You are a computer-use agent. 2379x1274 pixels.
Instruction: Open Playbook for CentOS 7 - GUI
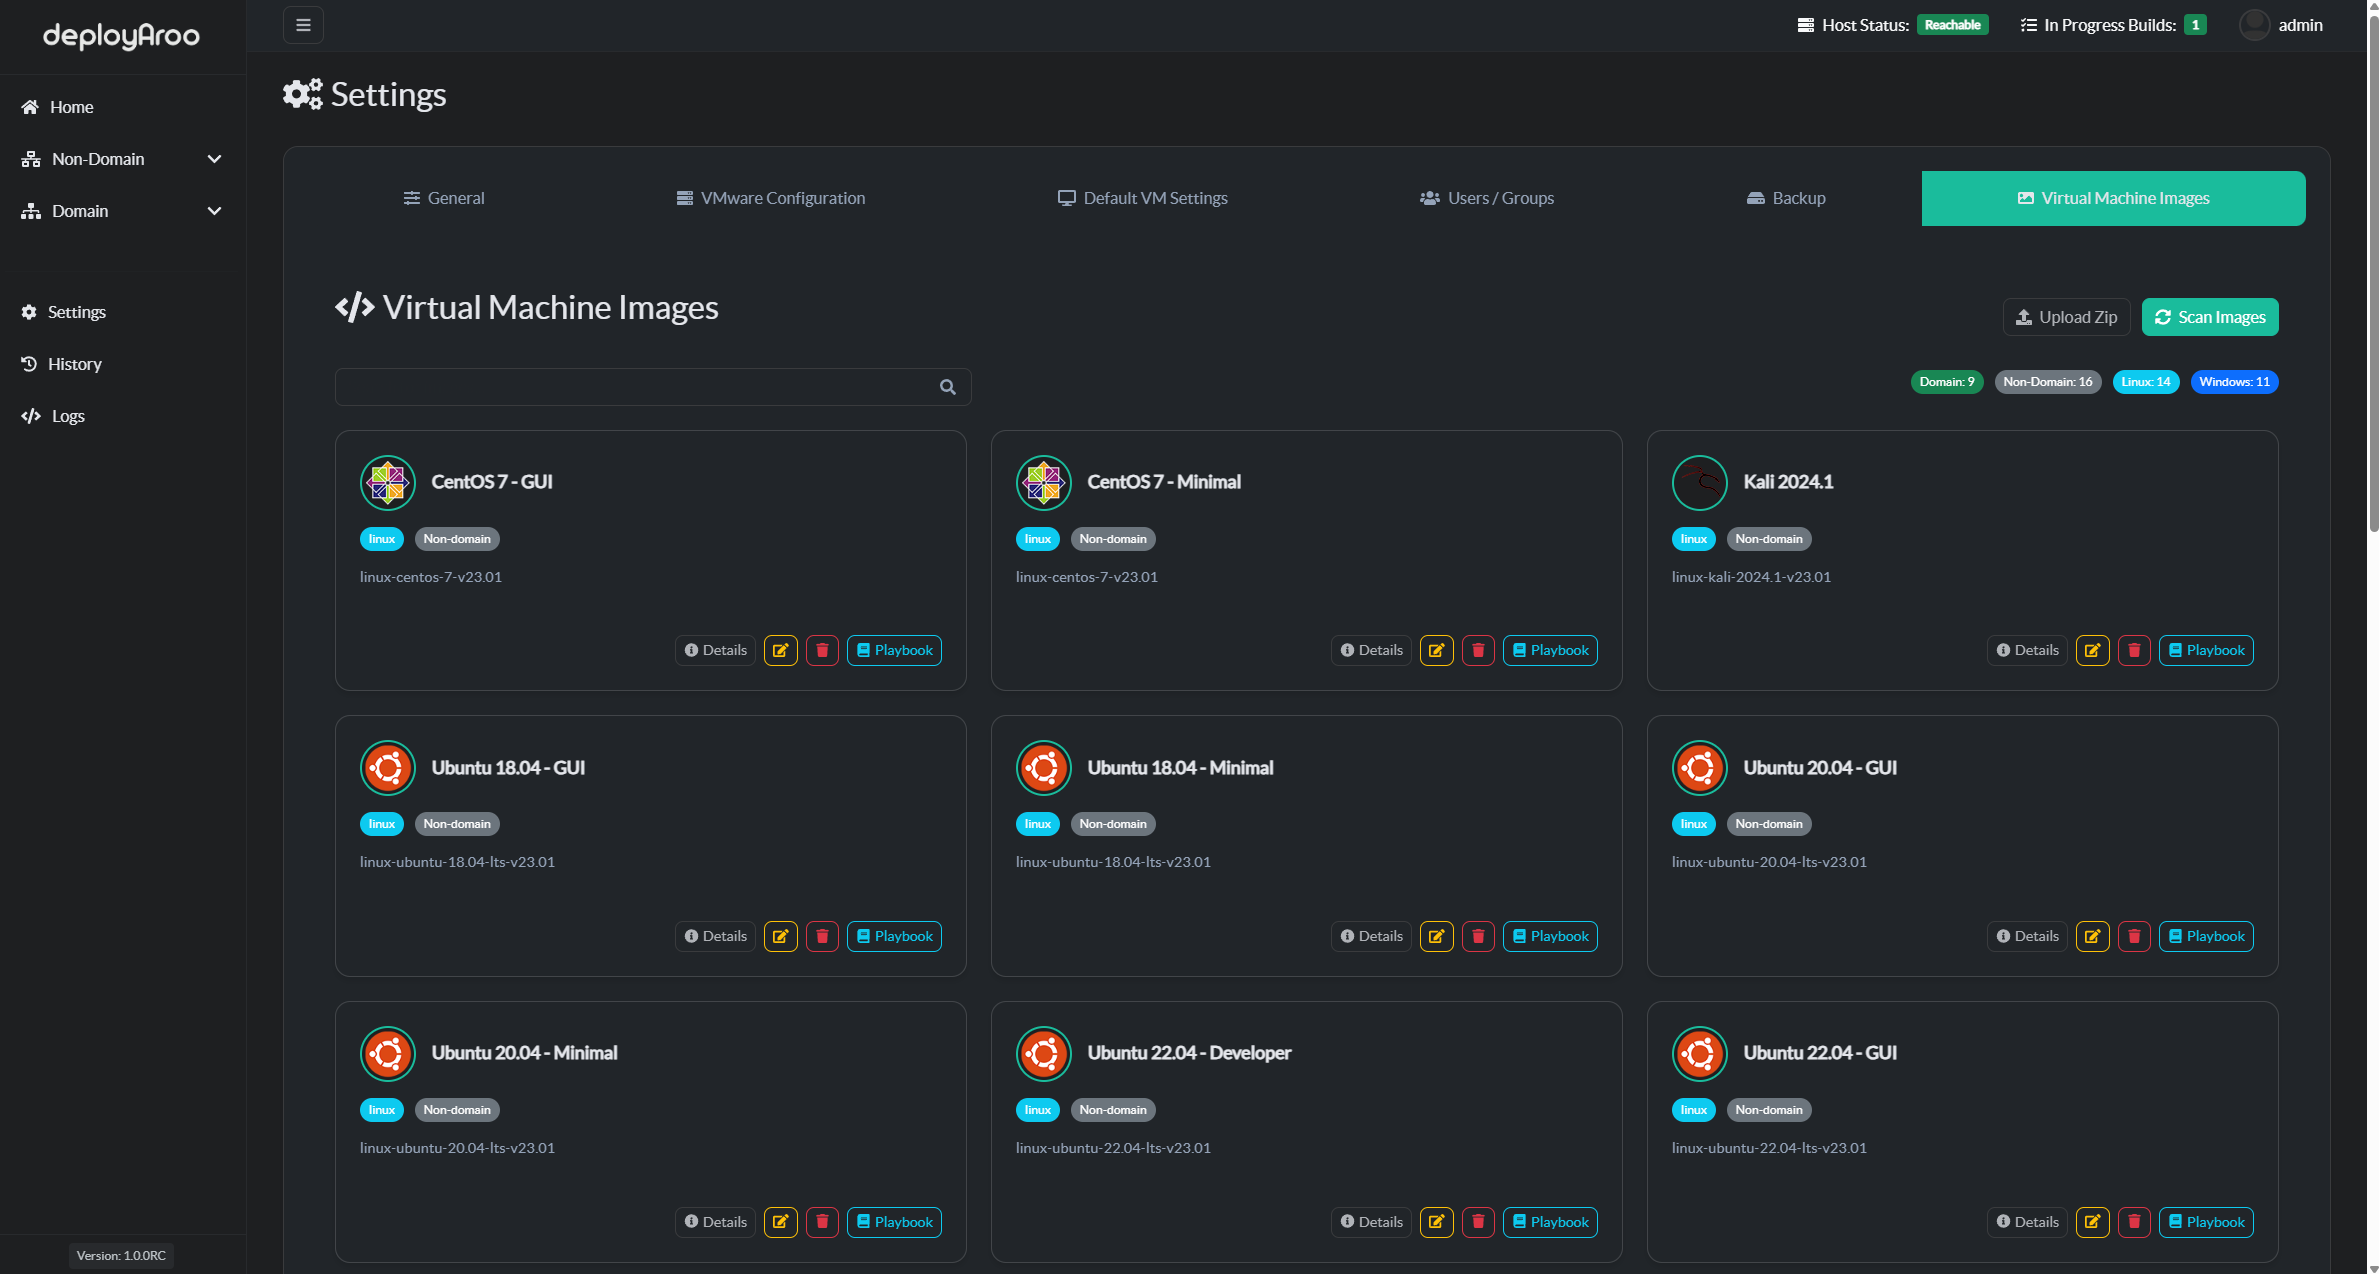point(894,650)
